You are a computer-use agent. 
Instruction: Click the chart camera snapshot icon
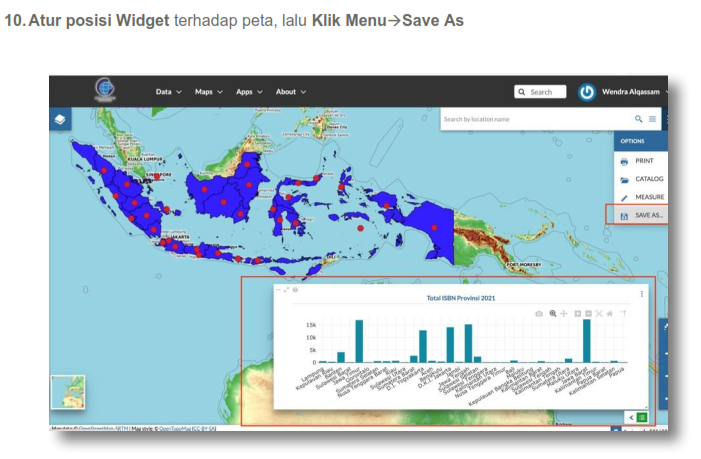539,313
